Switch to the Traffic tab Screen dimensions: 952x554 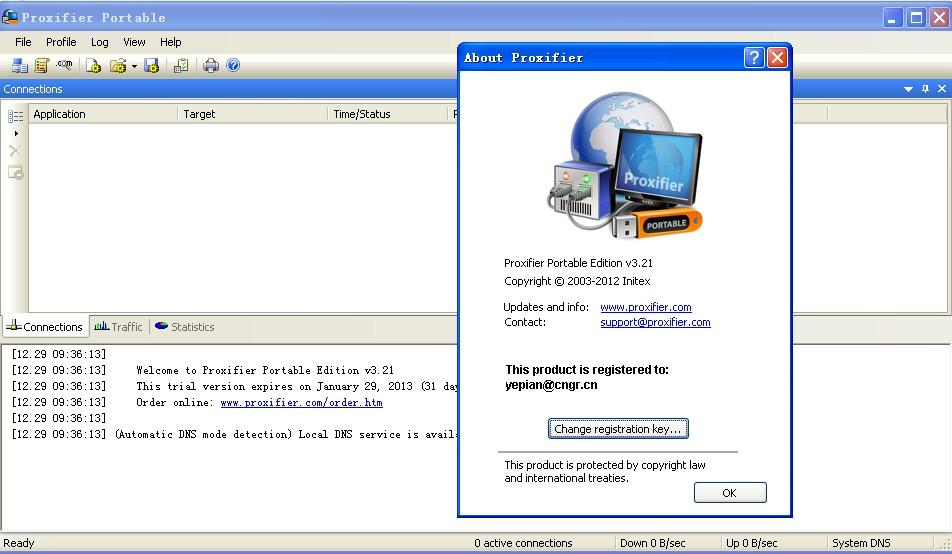pos(118,327)
